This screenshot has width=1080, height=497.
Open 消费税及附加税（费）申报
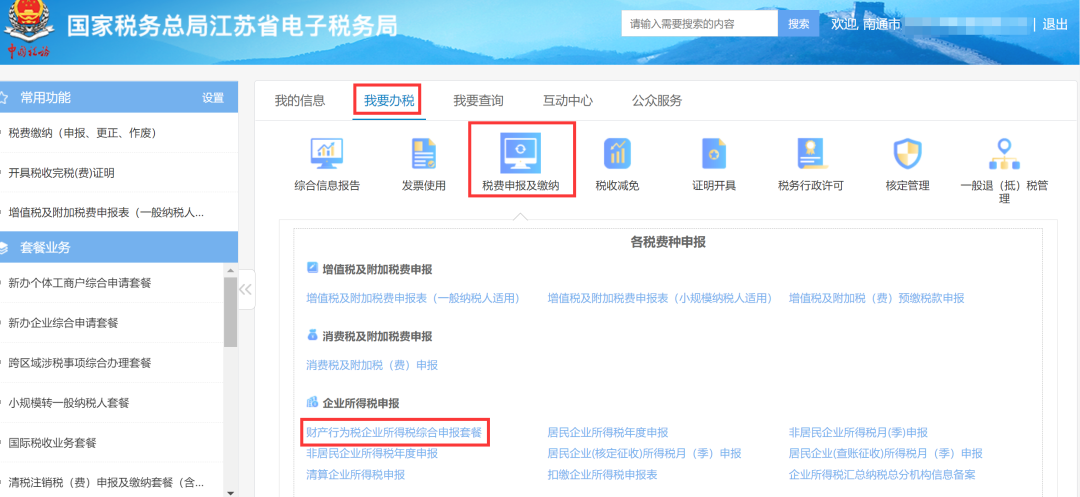click(x=372, y=365)
